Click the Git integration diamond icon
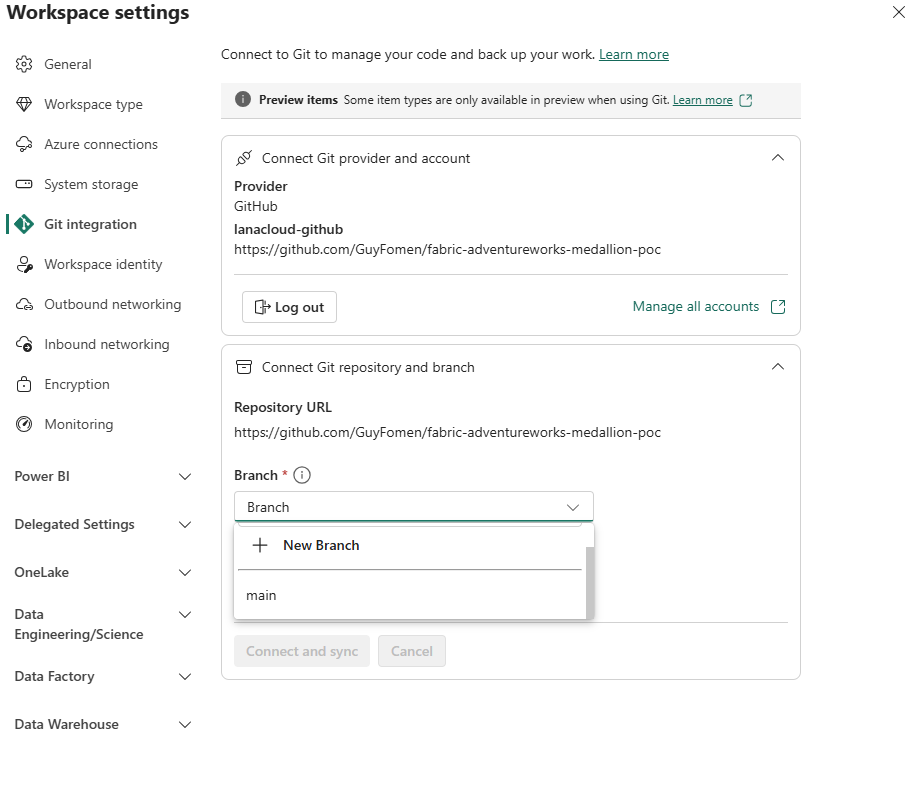This screenshot has width=923, height=786. (24, 224)
